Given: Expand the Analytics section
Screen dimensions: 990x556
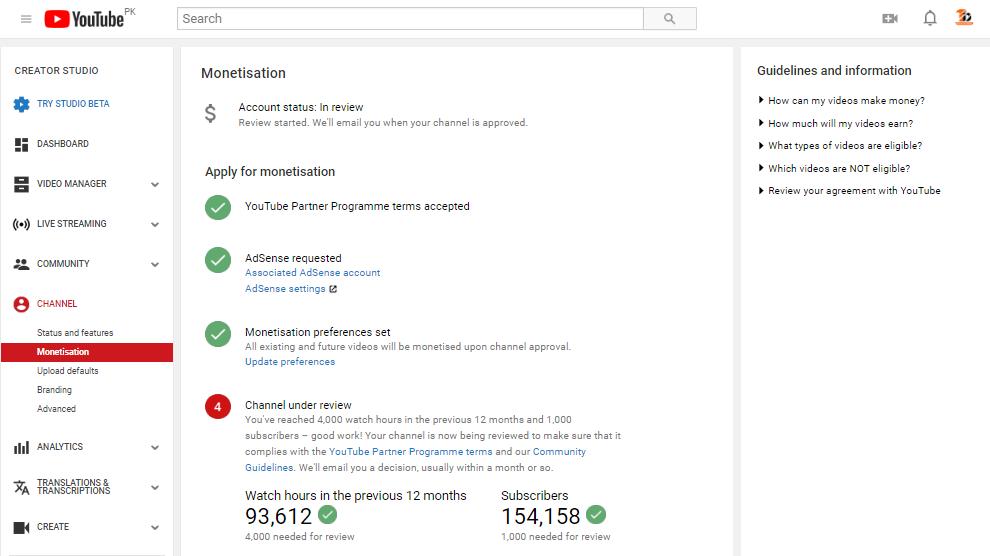Looking at the screenshot, I should point(155,447).
